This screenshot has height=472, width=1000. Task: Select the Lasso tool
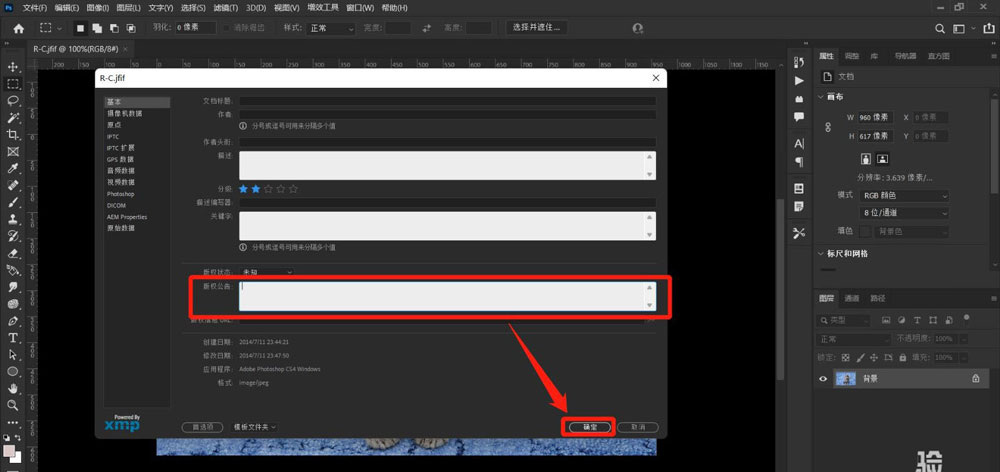pyautogui.click(x=14, y=100)
